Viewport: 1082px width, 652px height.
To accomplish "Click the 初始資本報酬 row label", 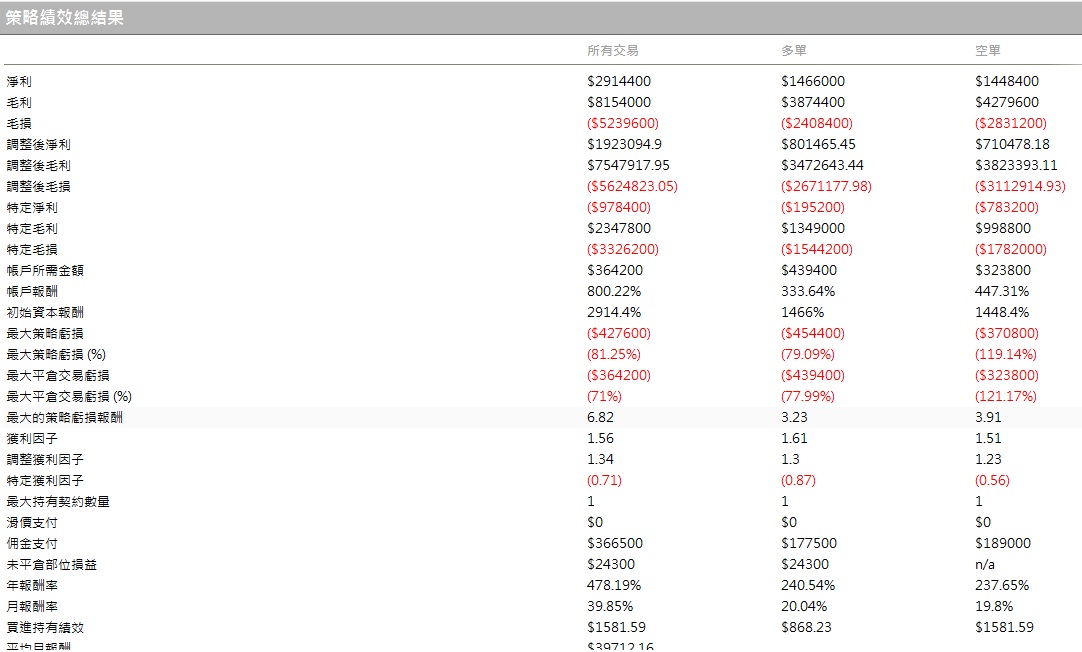I will [45, 313].
